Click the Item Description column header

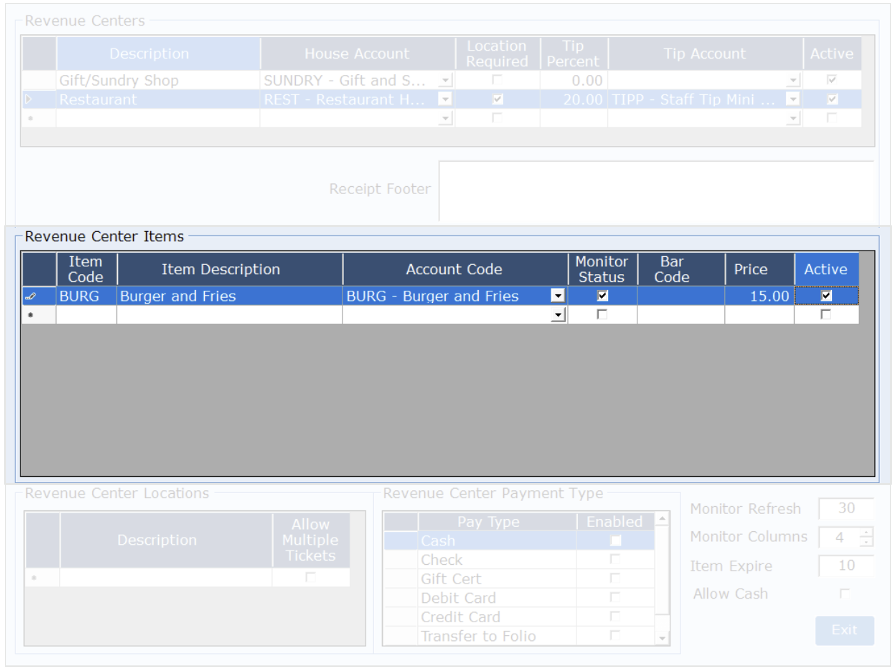click(229, 269)
